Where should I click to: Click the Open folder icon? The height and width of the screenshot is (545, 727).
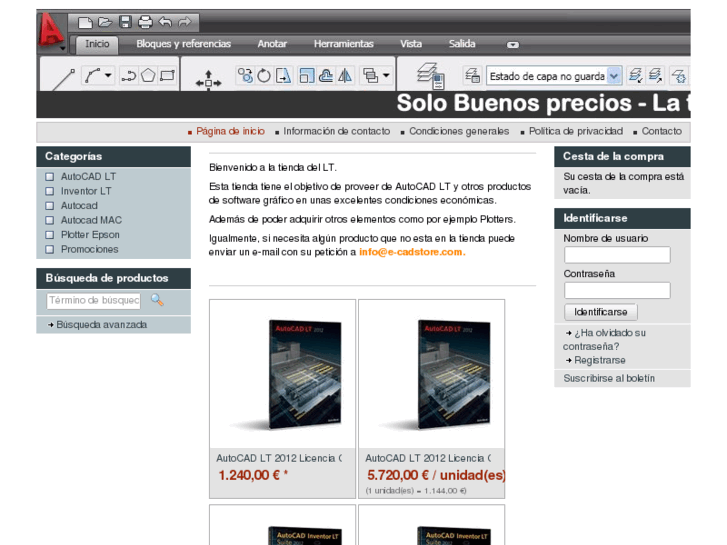tap(105, 22)
